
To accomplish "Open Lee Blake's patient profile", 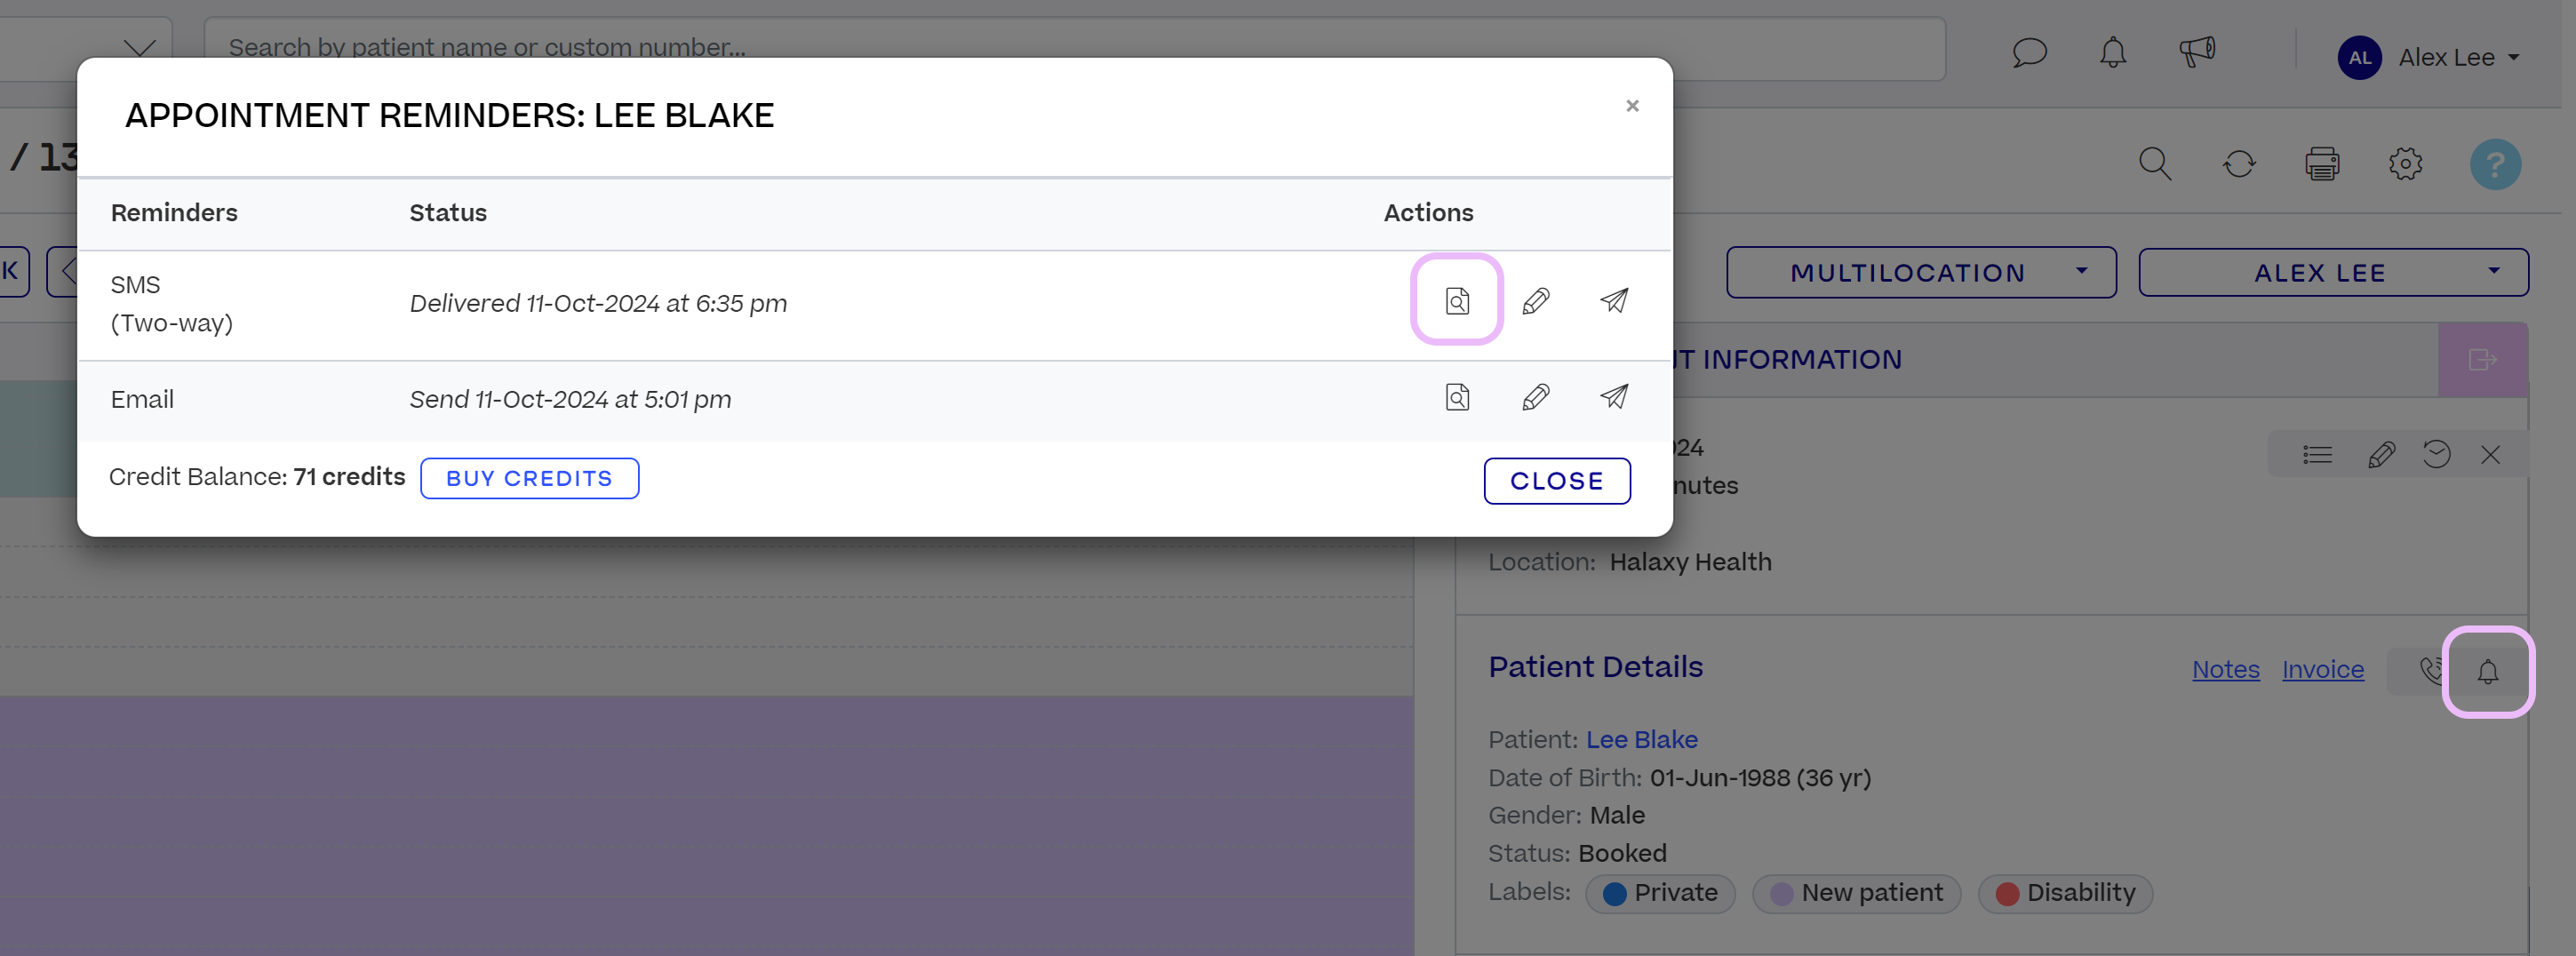I will 1641,739.
